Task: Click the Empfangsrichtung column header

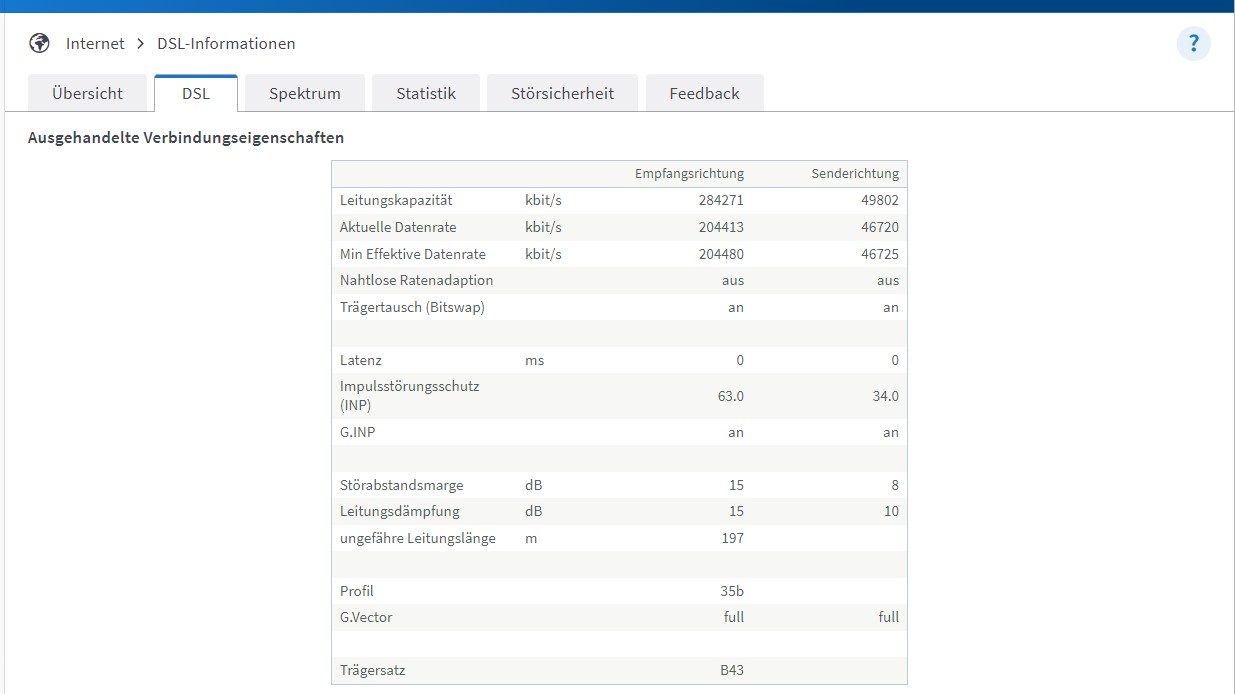Action: coord(689,174)
